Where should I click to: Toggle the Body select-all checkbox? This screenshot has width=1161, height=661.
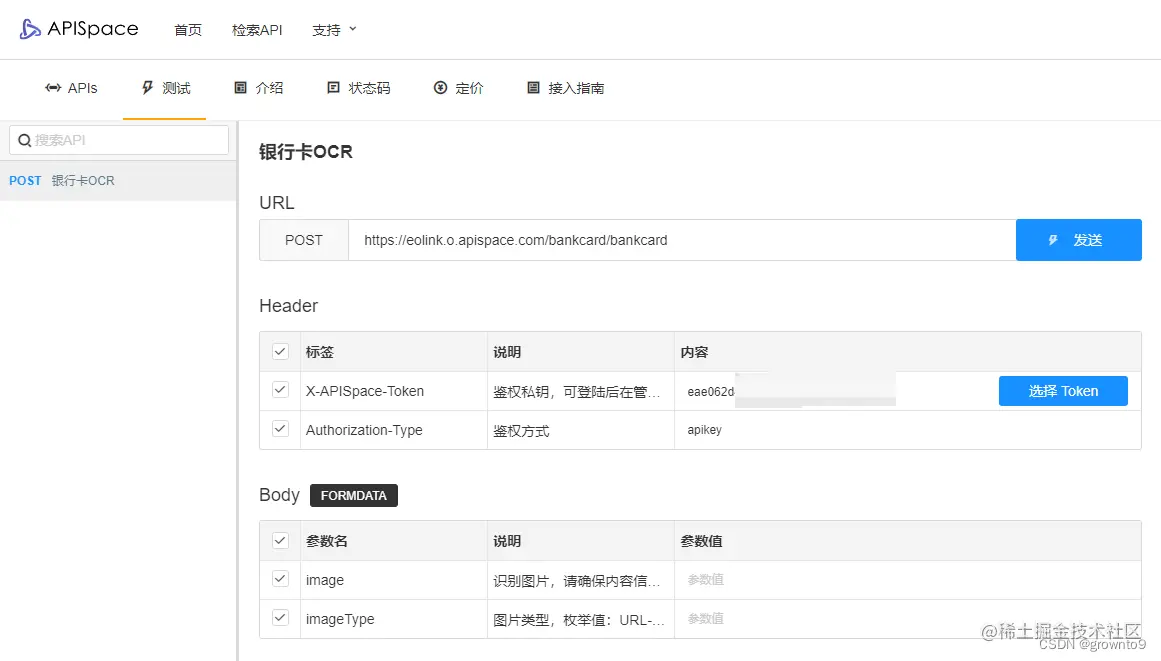click(x=280, y=540)
